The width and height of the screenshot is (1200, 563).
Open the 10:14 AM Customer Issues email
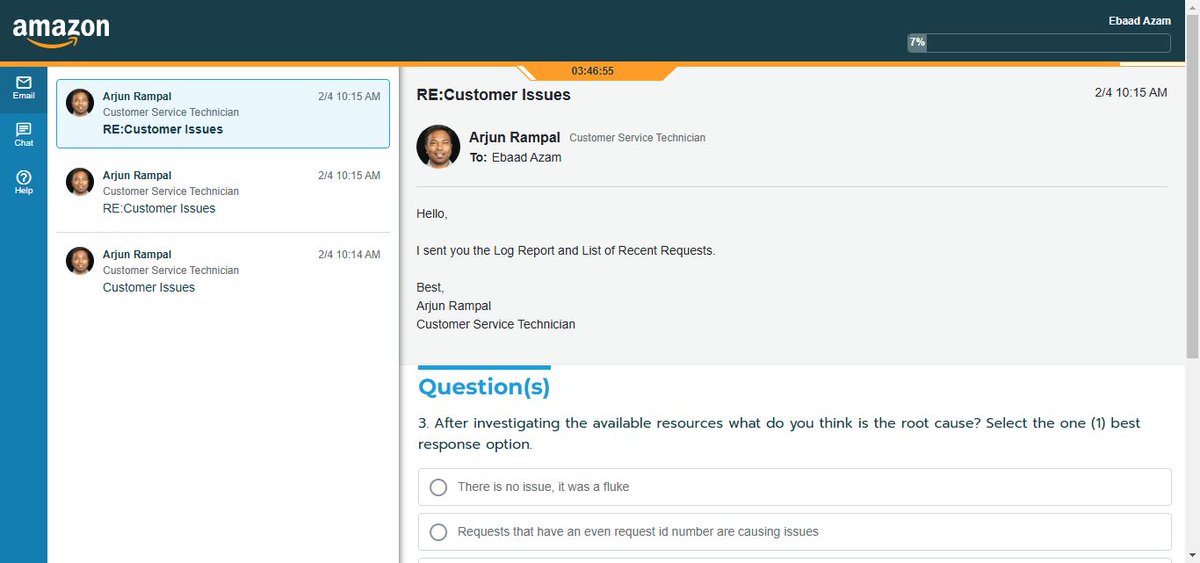tap(223, 271)
